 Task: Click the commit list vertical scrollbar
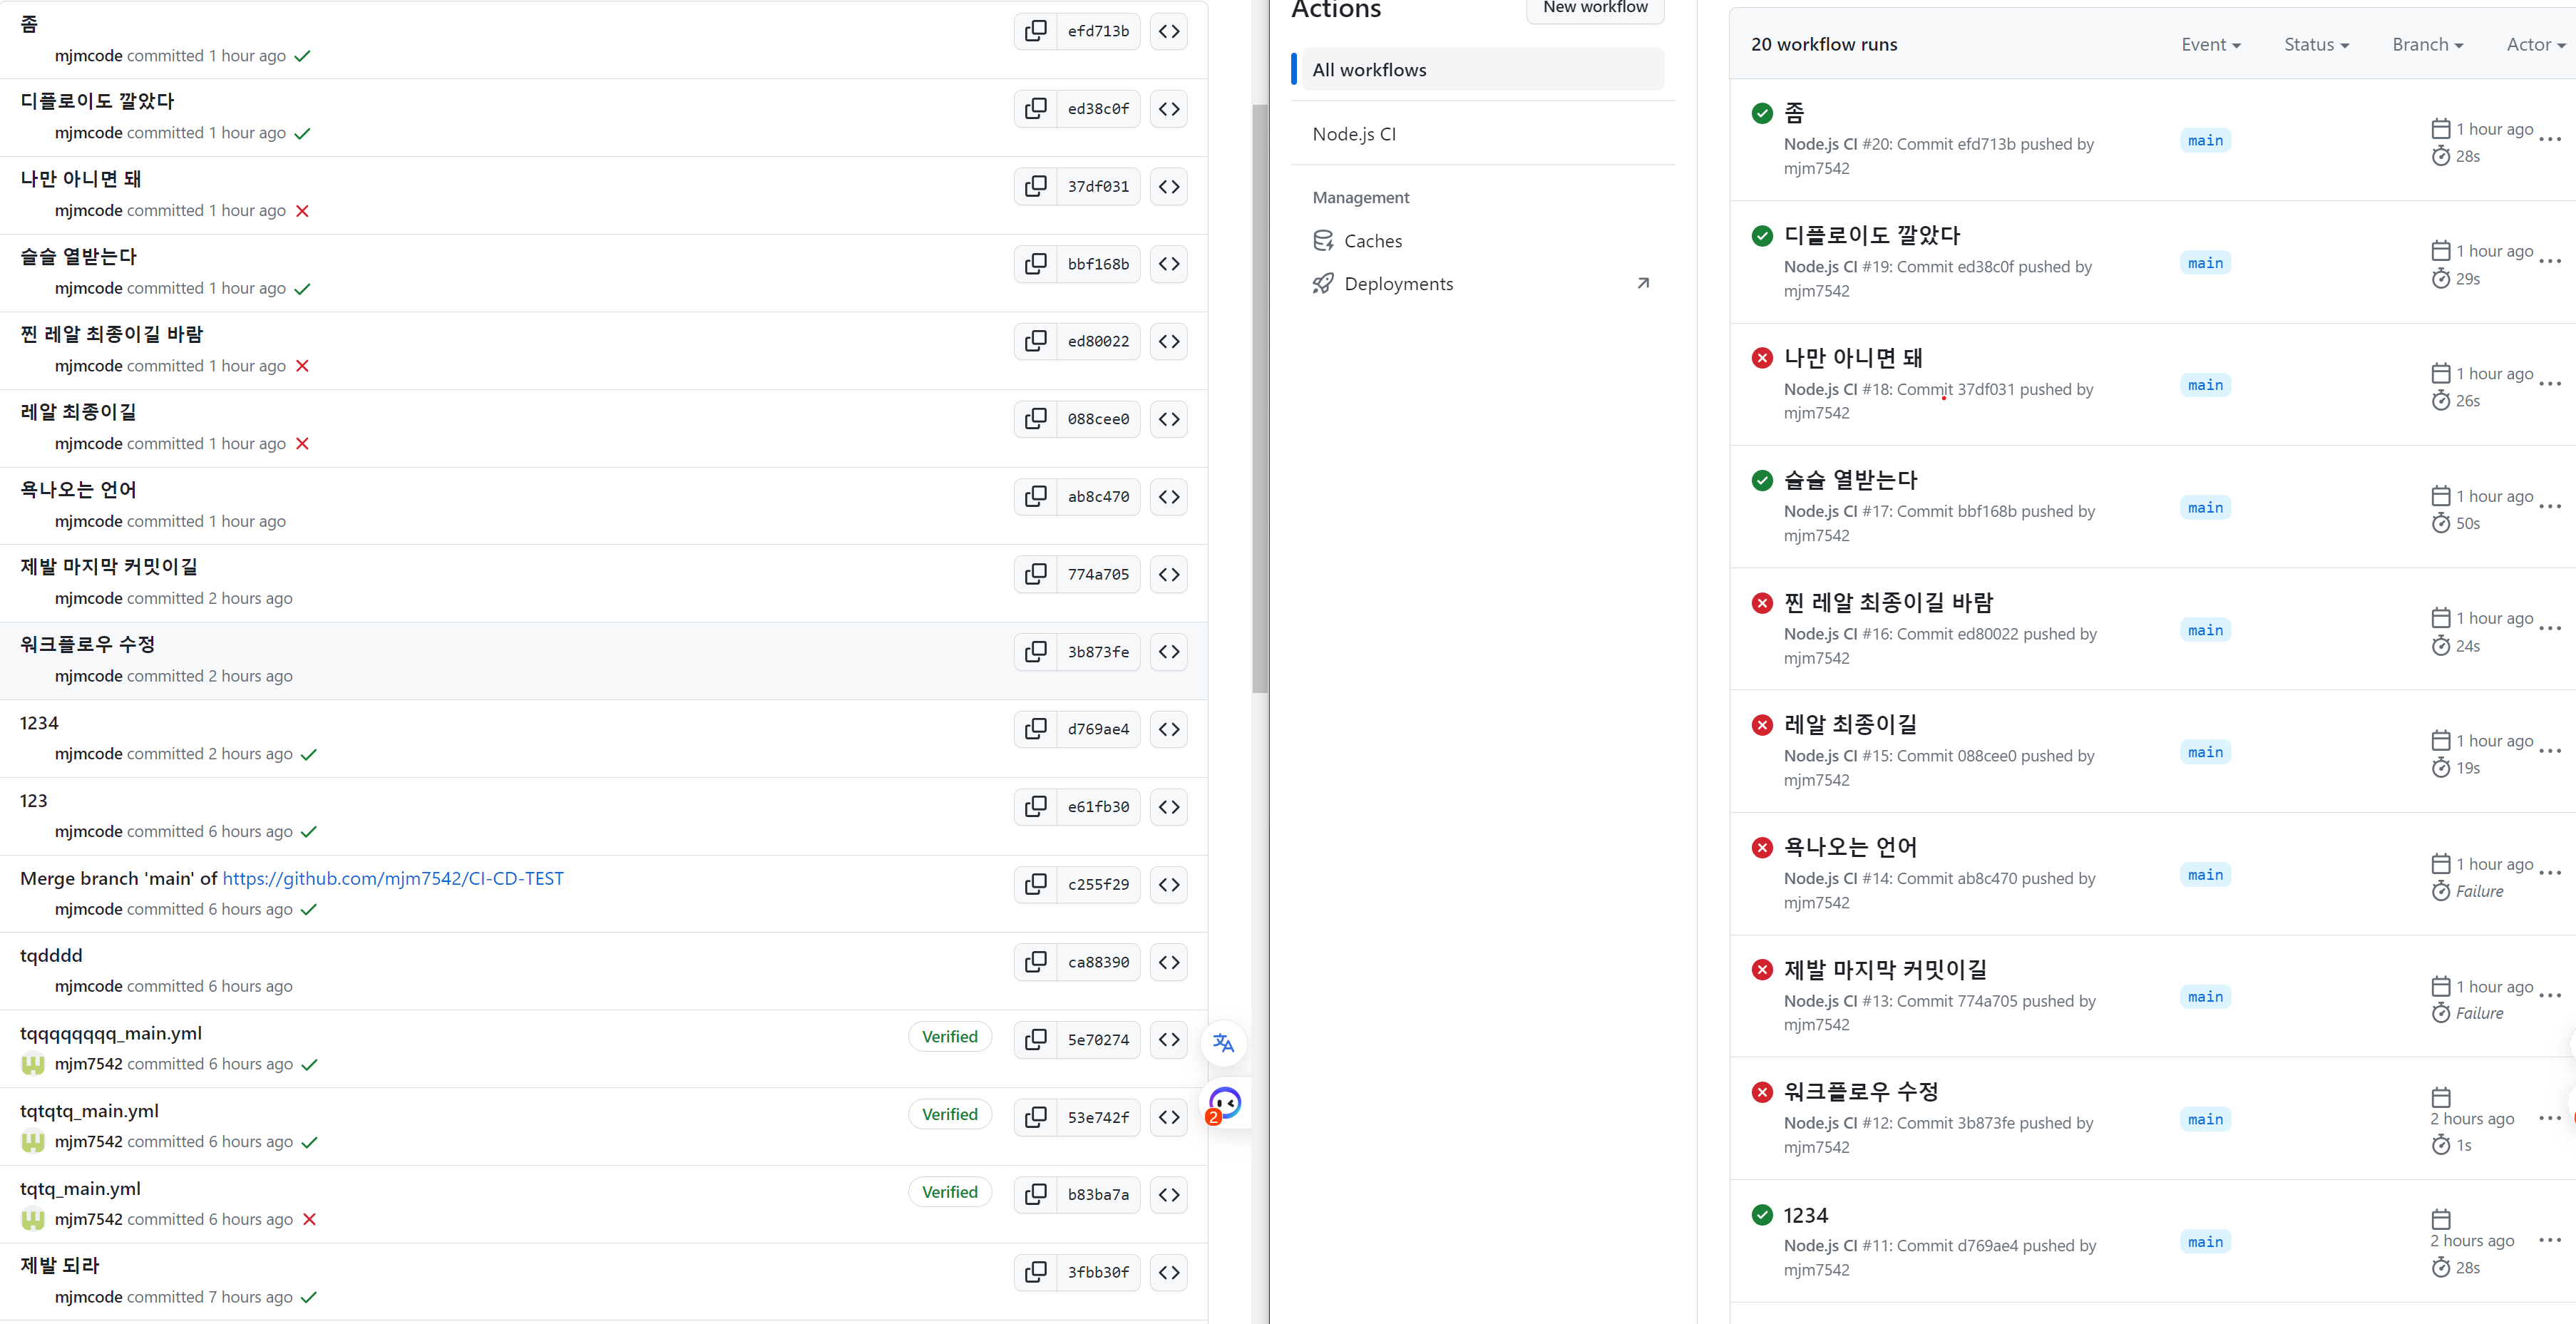1259,400
